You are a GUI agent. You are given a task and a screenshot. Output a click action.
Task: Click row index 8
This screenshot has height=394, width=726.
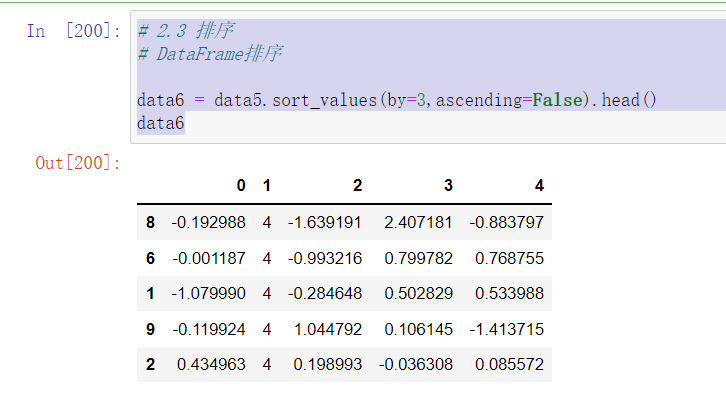pos(150,222)
